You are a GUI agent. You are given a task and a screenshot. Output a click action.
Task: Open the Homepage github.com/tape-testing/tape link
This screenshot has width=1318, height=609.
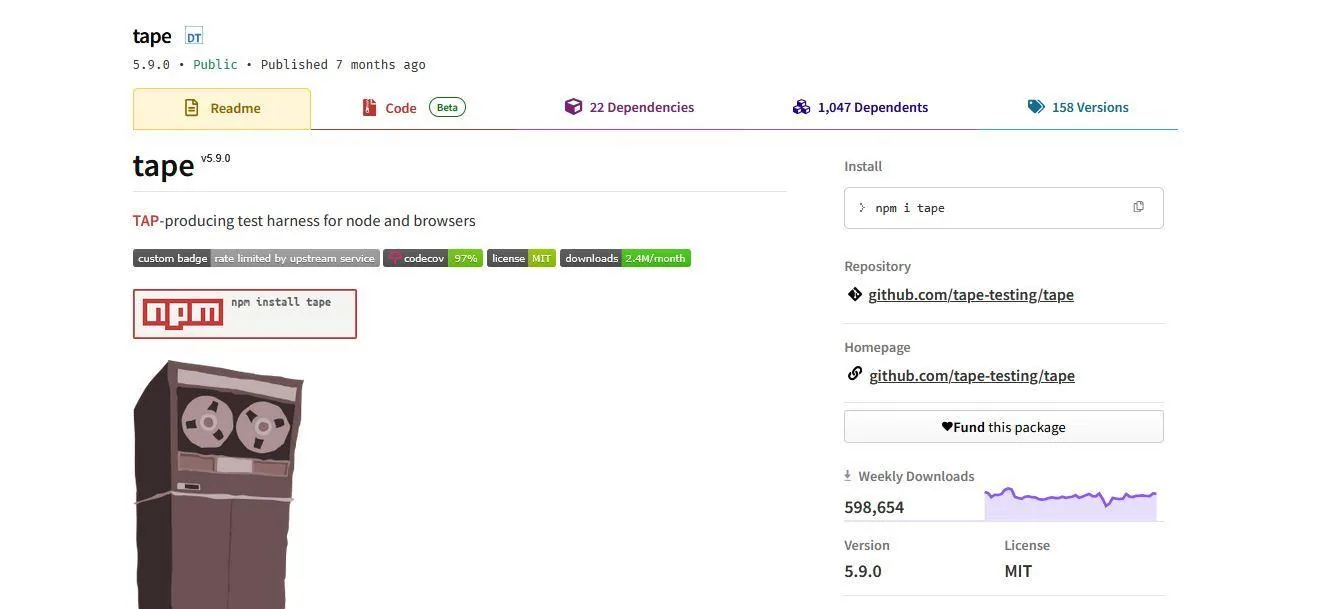(972, 376)
